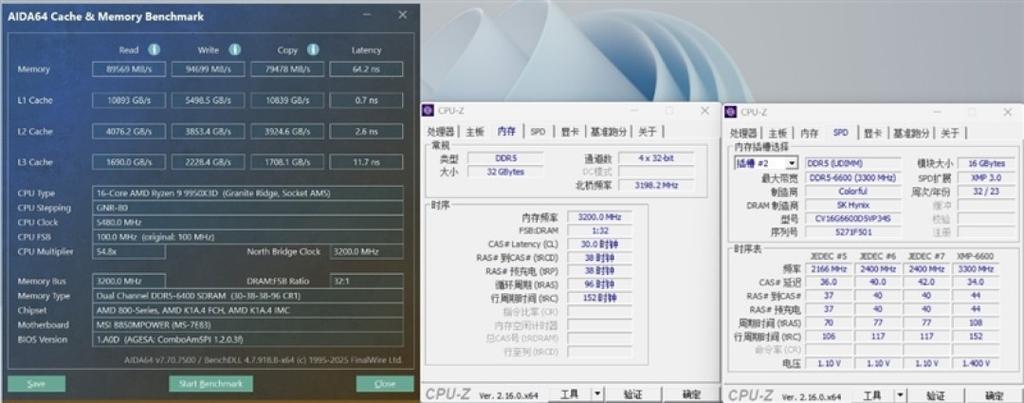Screen dimensions: 1024x403
Task: Expand the 工具 arrow in CPU-Z SPD window
Action: coord(901,396)
